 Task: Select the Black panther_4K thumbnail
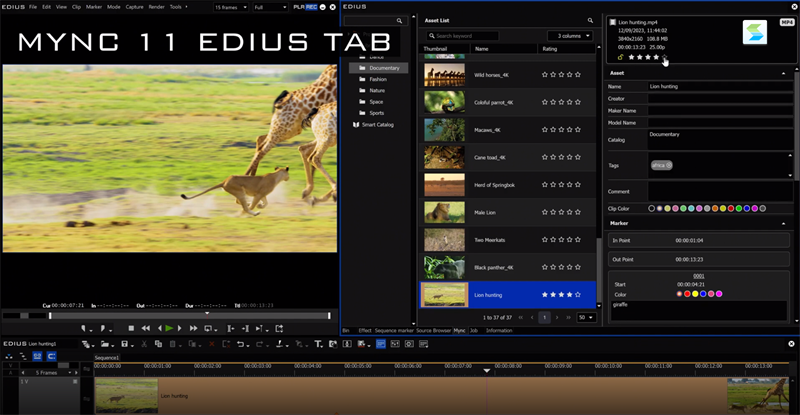point(444,267)
